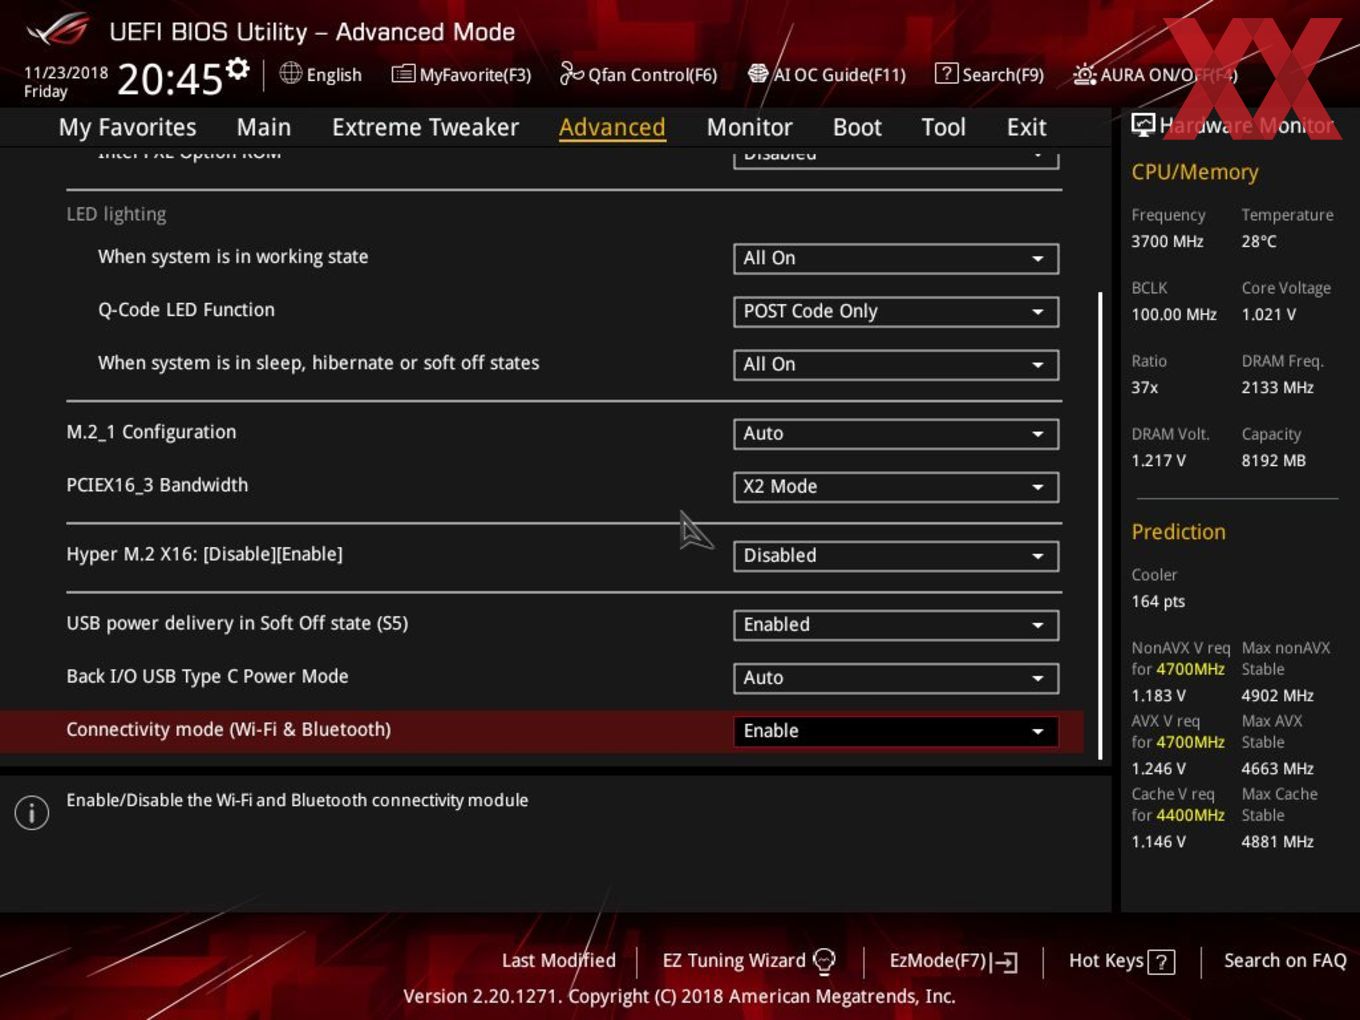Click the settings list scrollbar
Viewport: 1360px width, 1020px height.
(1100, 525)
